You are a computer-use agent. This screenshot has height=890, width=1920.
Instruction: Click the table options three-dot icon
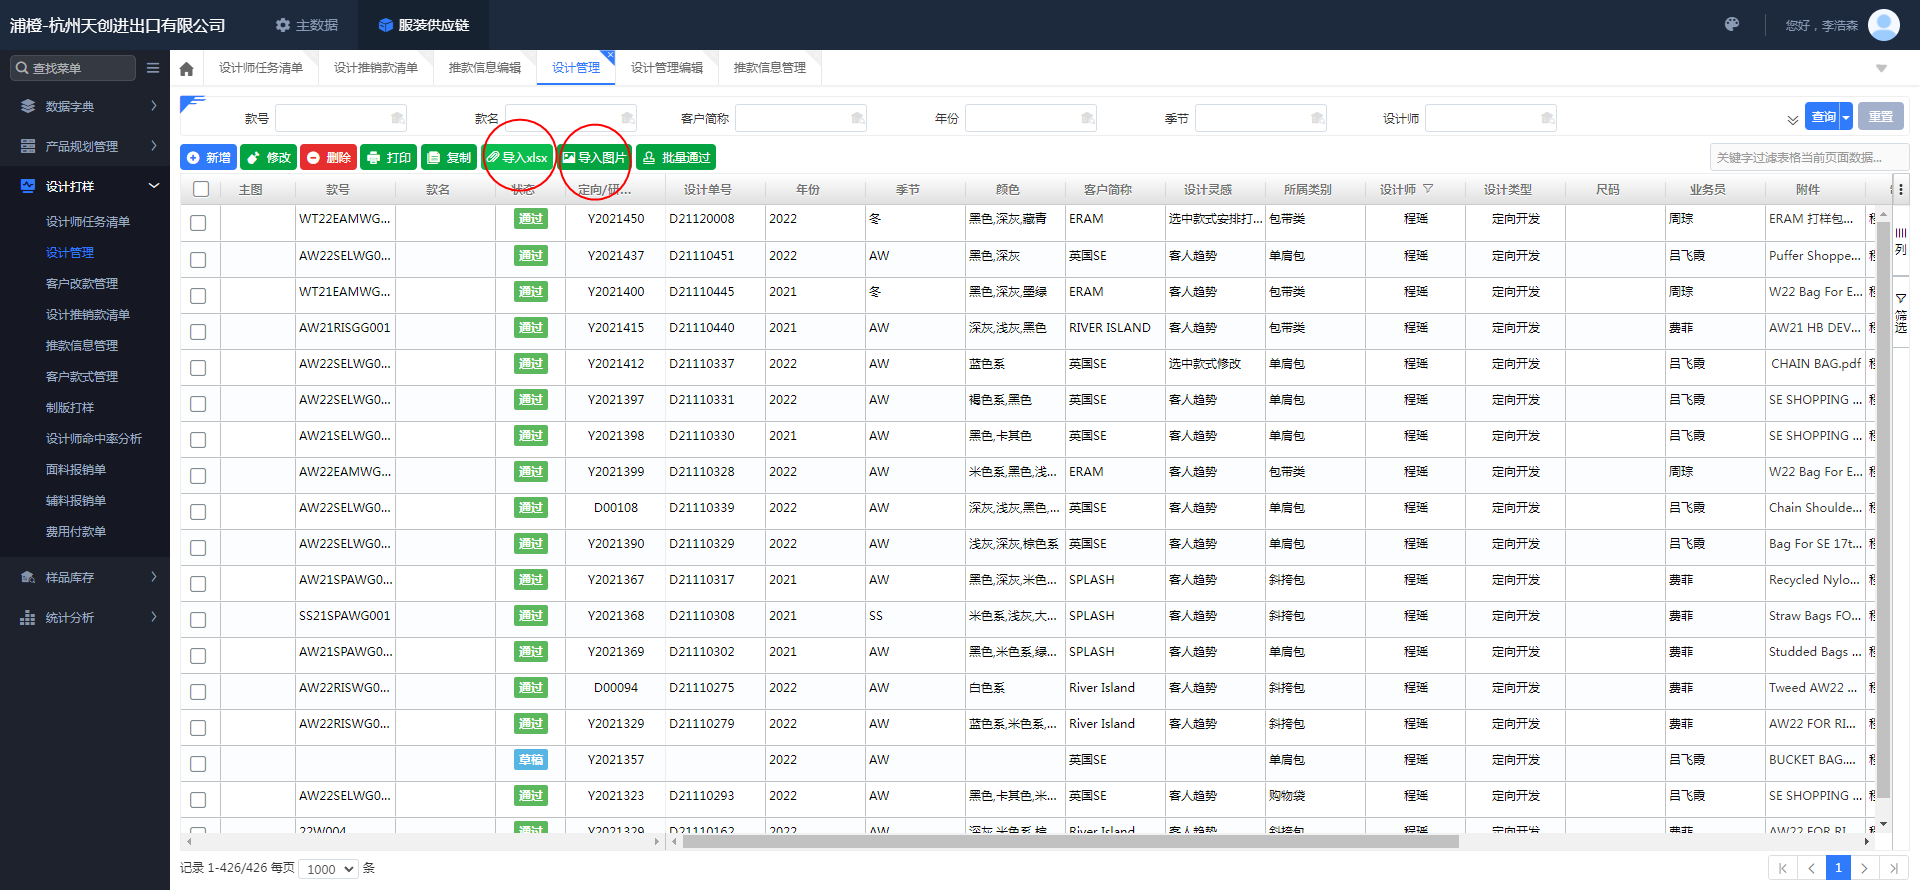tap(1900, 189)
